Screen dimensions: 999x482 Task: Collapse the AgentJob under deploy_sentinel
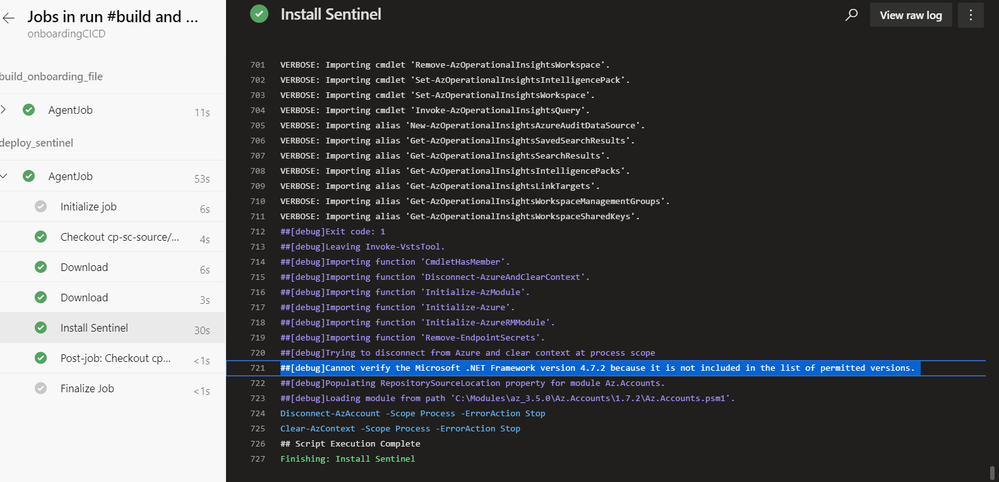(x=5, y=177)
